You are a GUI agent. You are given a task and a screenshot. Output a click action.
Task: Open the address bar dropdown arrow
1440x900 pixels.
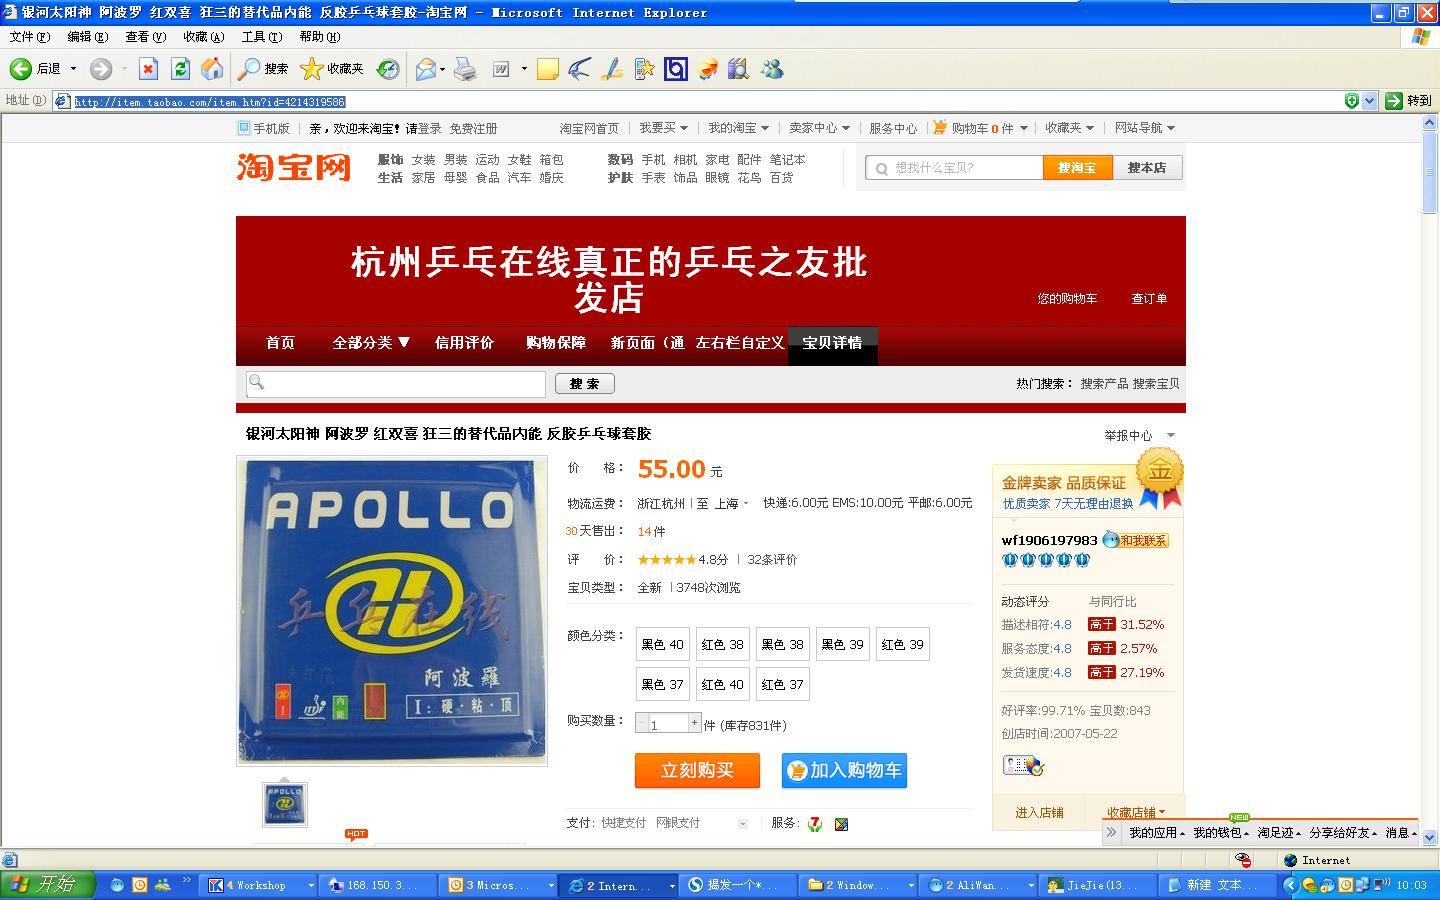pos(1370,101)
